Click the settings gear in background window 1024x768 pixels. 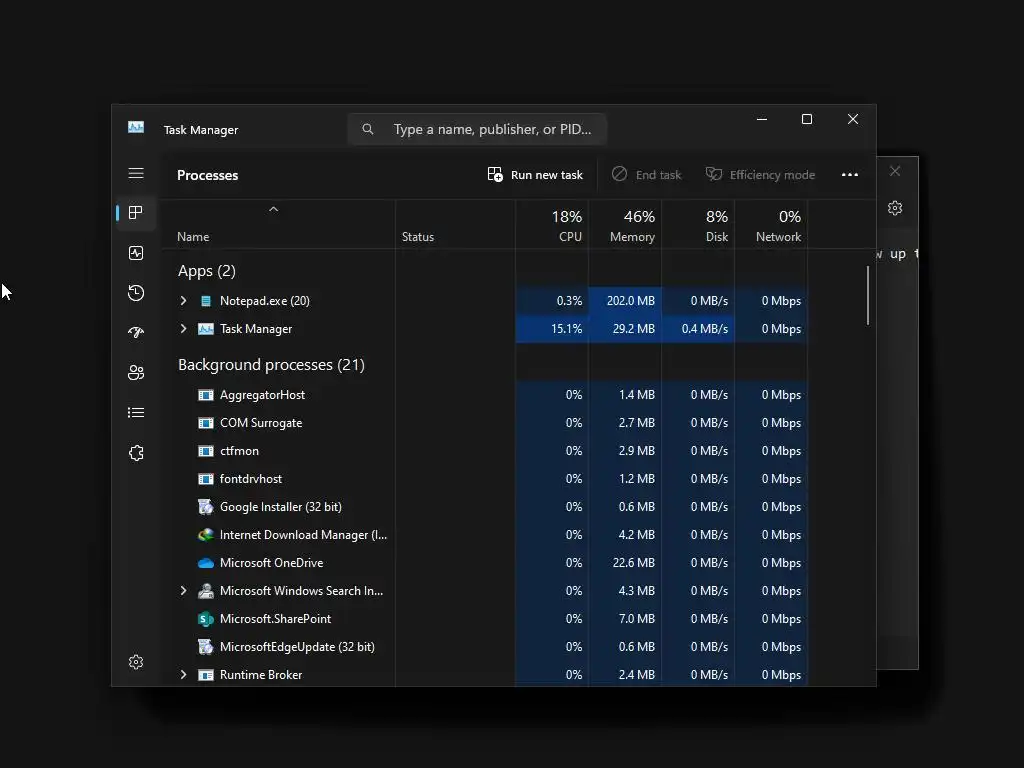click(x=895, y=208)
